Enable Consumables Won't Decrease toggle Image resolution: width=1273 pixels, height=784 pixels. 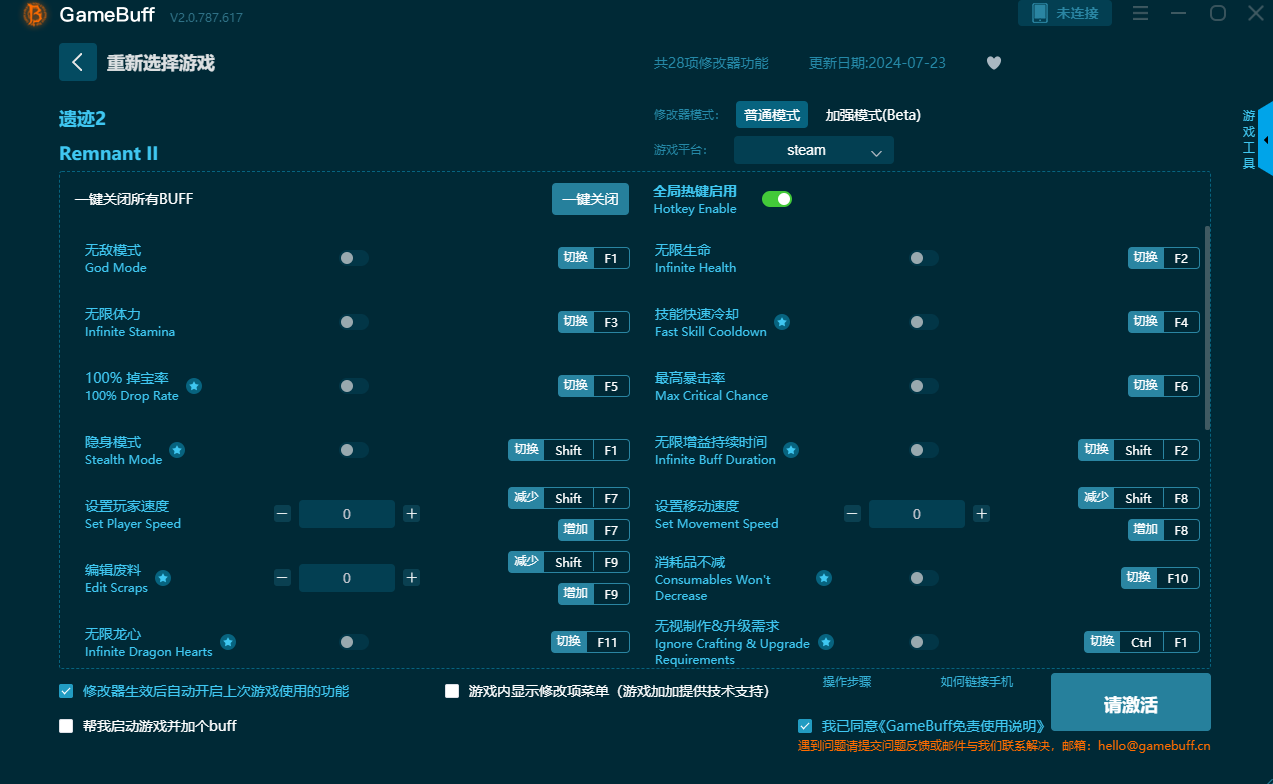924,578
